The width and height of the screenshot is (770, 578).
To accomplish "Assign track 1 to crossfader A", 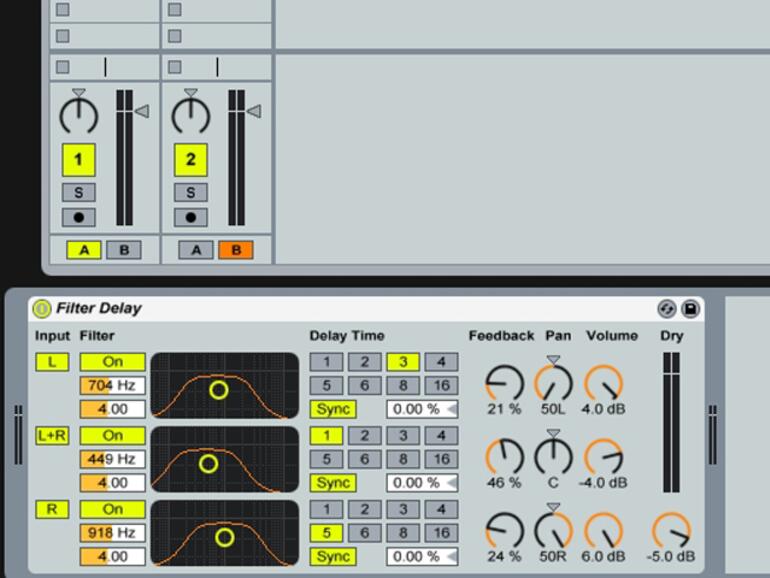I will pyautogui.click(x=84, y=250).
